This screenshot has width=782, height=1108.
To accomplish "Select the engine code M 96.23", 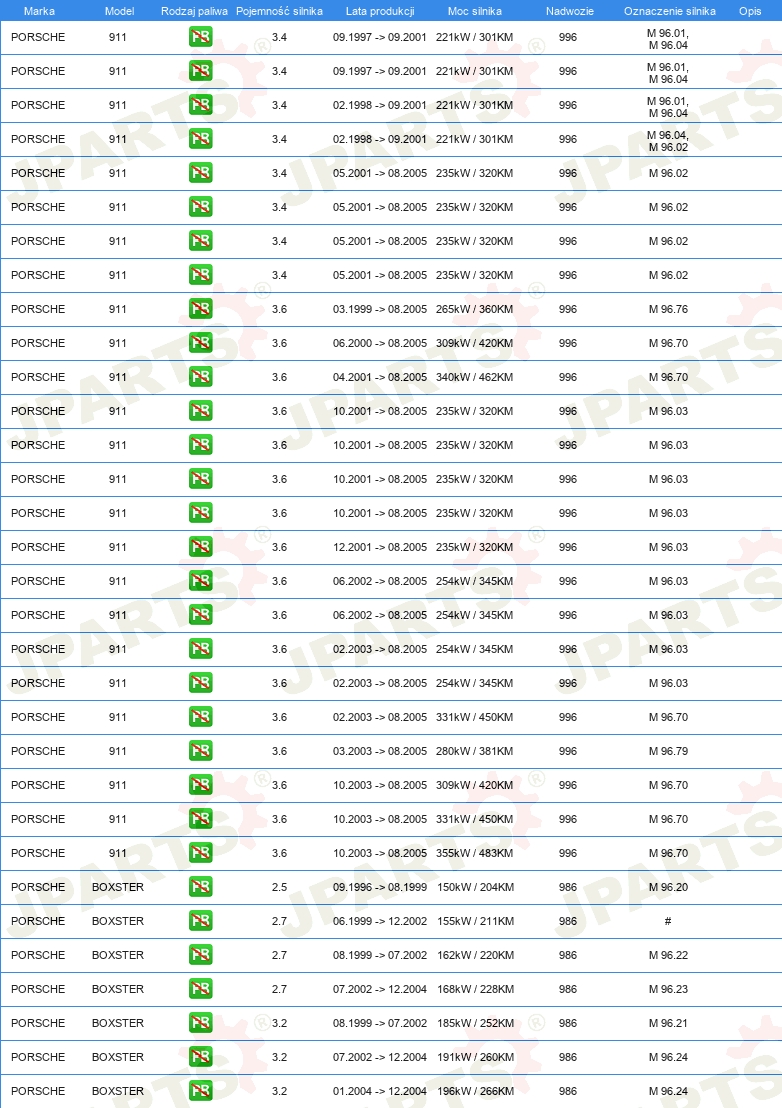I will pyautogui.click(x=668, y=989).
